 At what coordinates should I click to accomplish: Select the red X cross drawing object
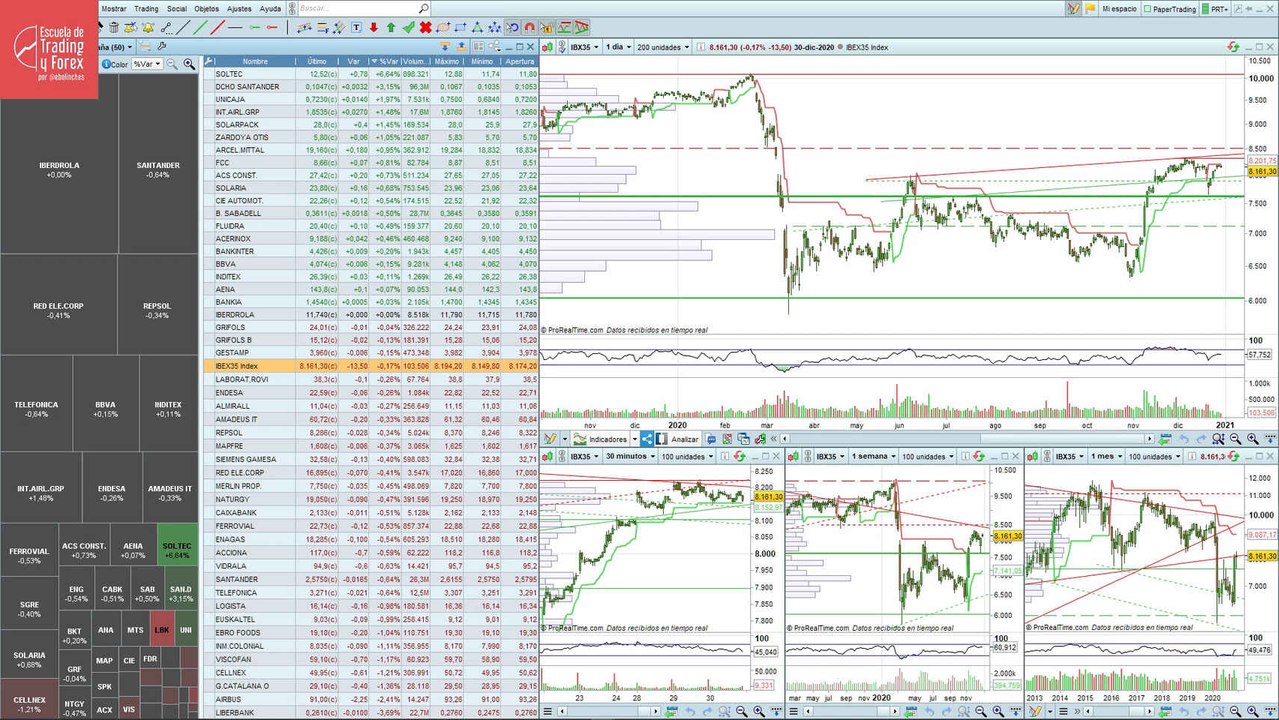coord(425,27)
